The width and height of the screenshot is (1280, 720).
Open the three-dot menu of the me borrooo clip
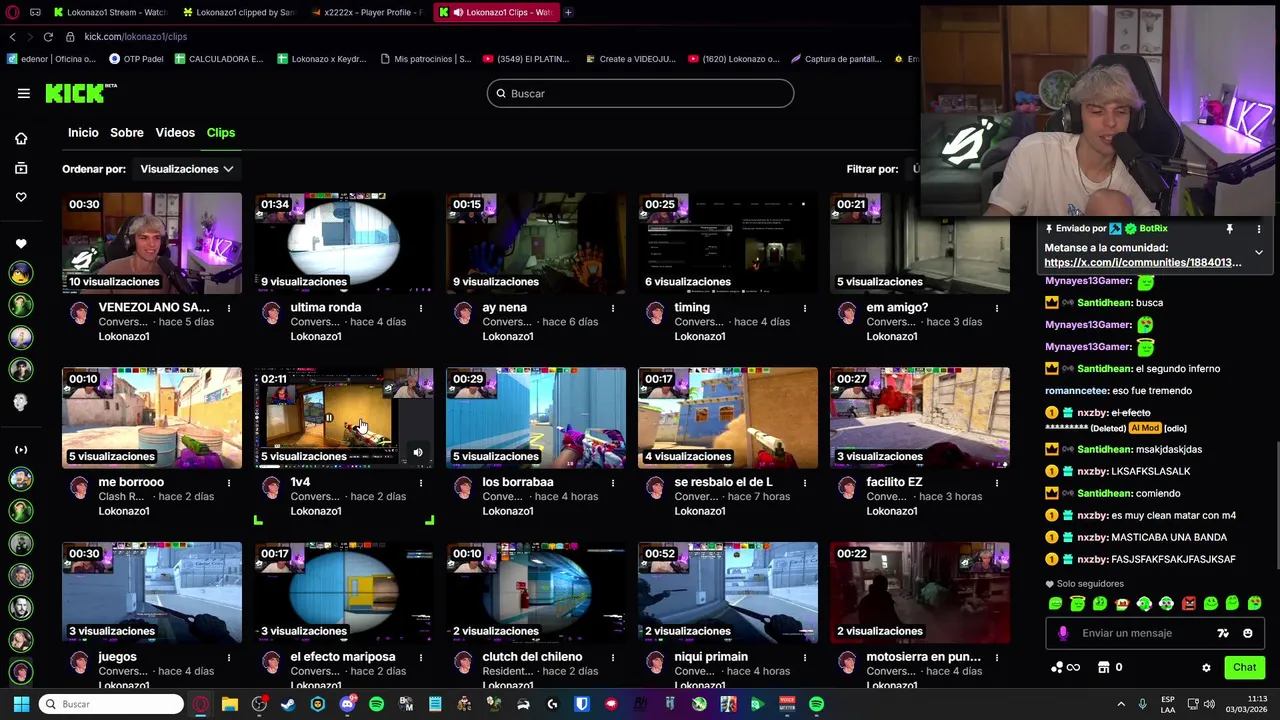pyautogui.click(x=229, y=483)
